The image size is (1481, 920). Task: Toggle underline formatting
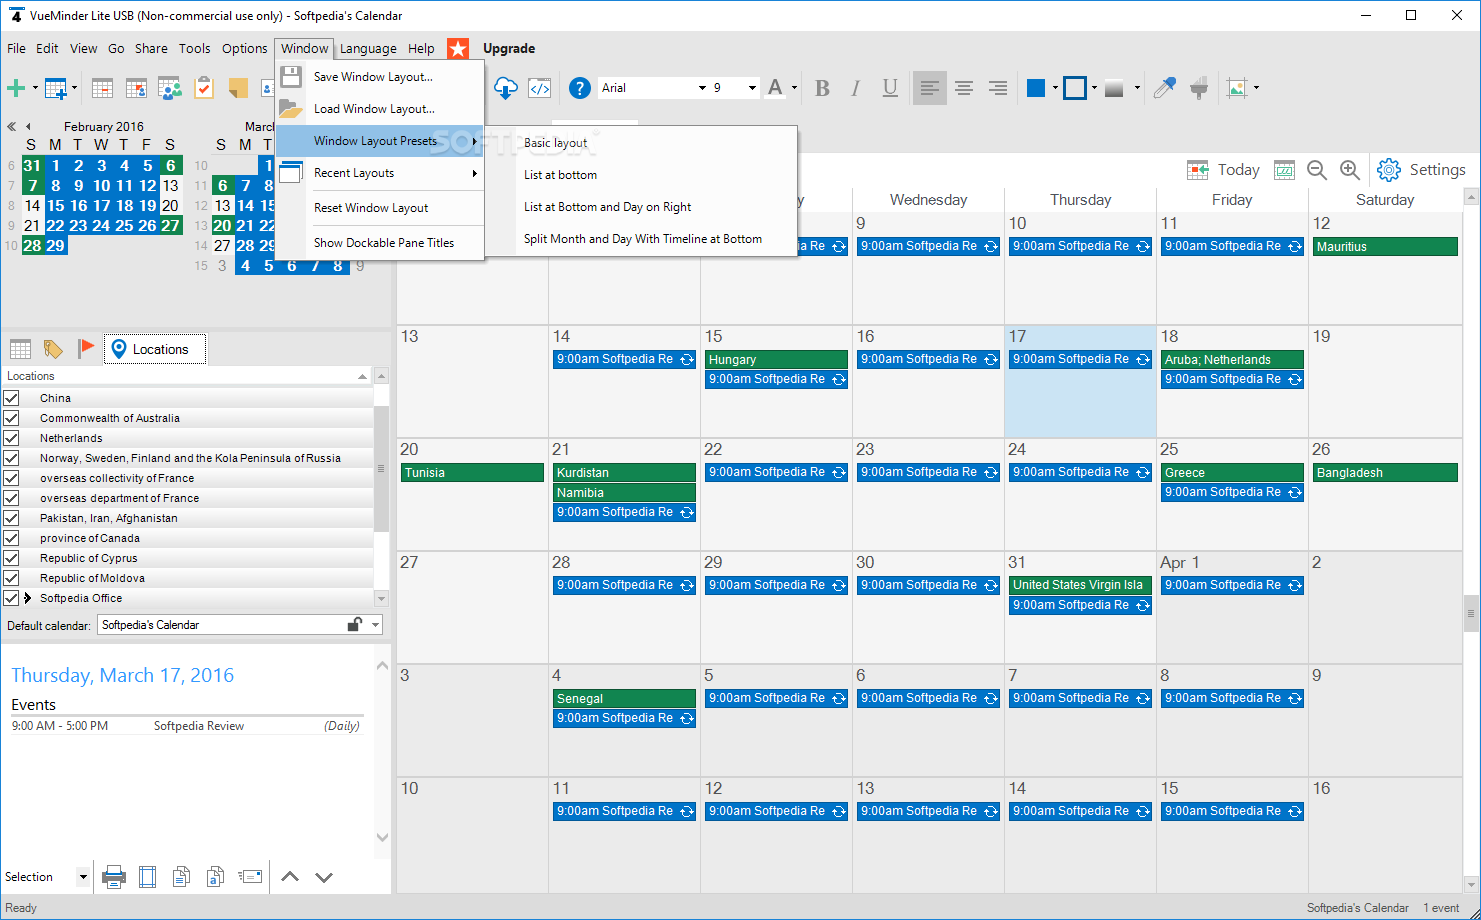click(x=890, y=88)
